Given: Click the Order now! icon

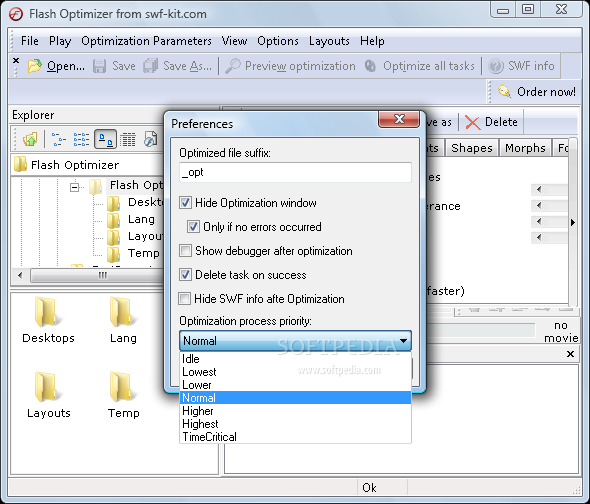Looking at the screenshot, I should click(504, 91).
